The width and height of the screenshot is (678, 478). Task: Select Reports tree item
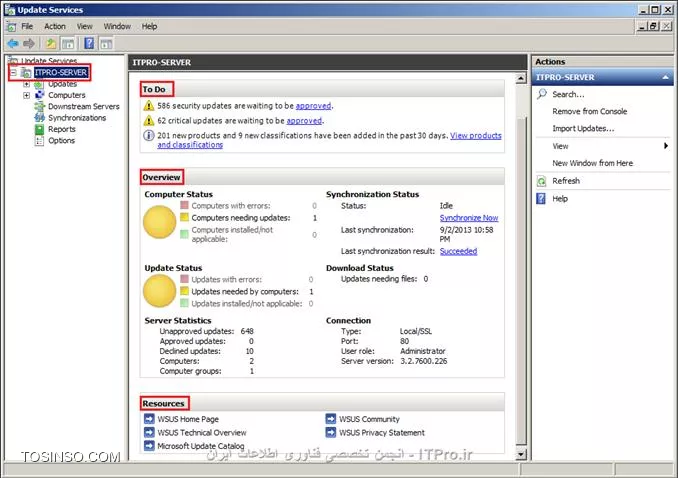(62, 129)
